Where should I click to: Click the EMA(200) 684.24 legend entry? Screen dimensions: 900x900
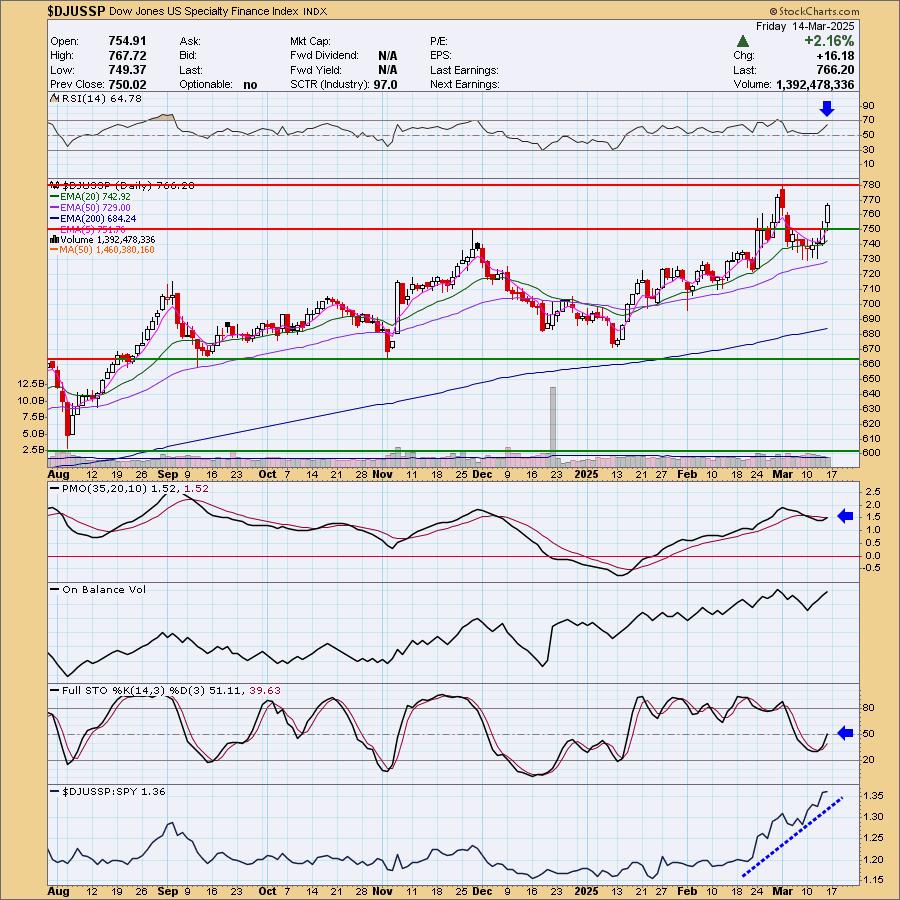coord(94,218)
